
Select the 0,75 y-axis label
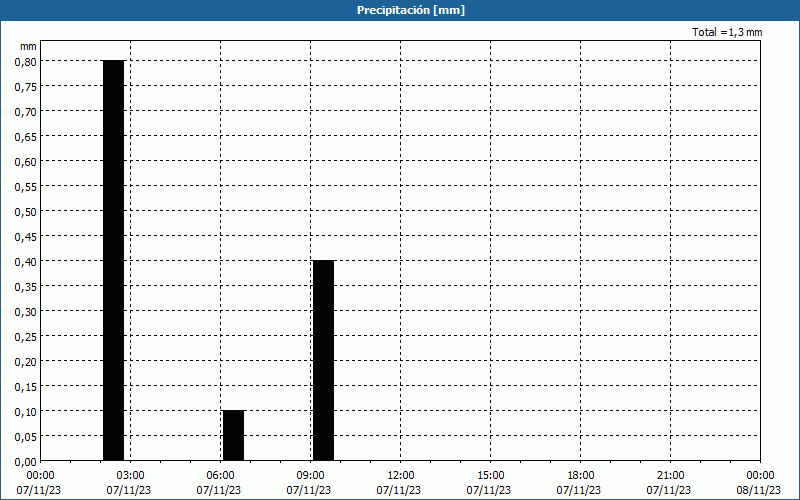[26, 87]
